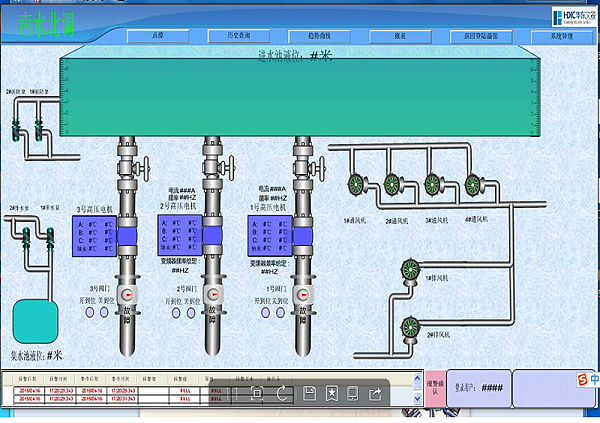This screenshot has width=600, height=423.
Task: Click the Sogou input method tray icon
Action: pos(582,378)
